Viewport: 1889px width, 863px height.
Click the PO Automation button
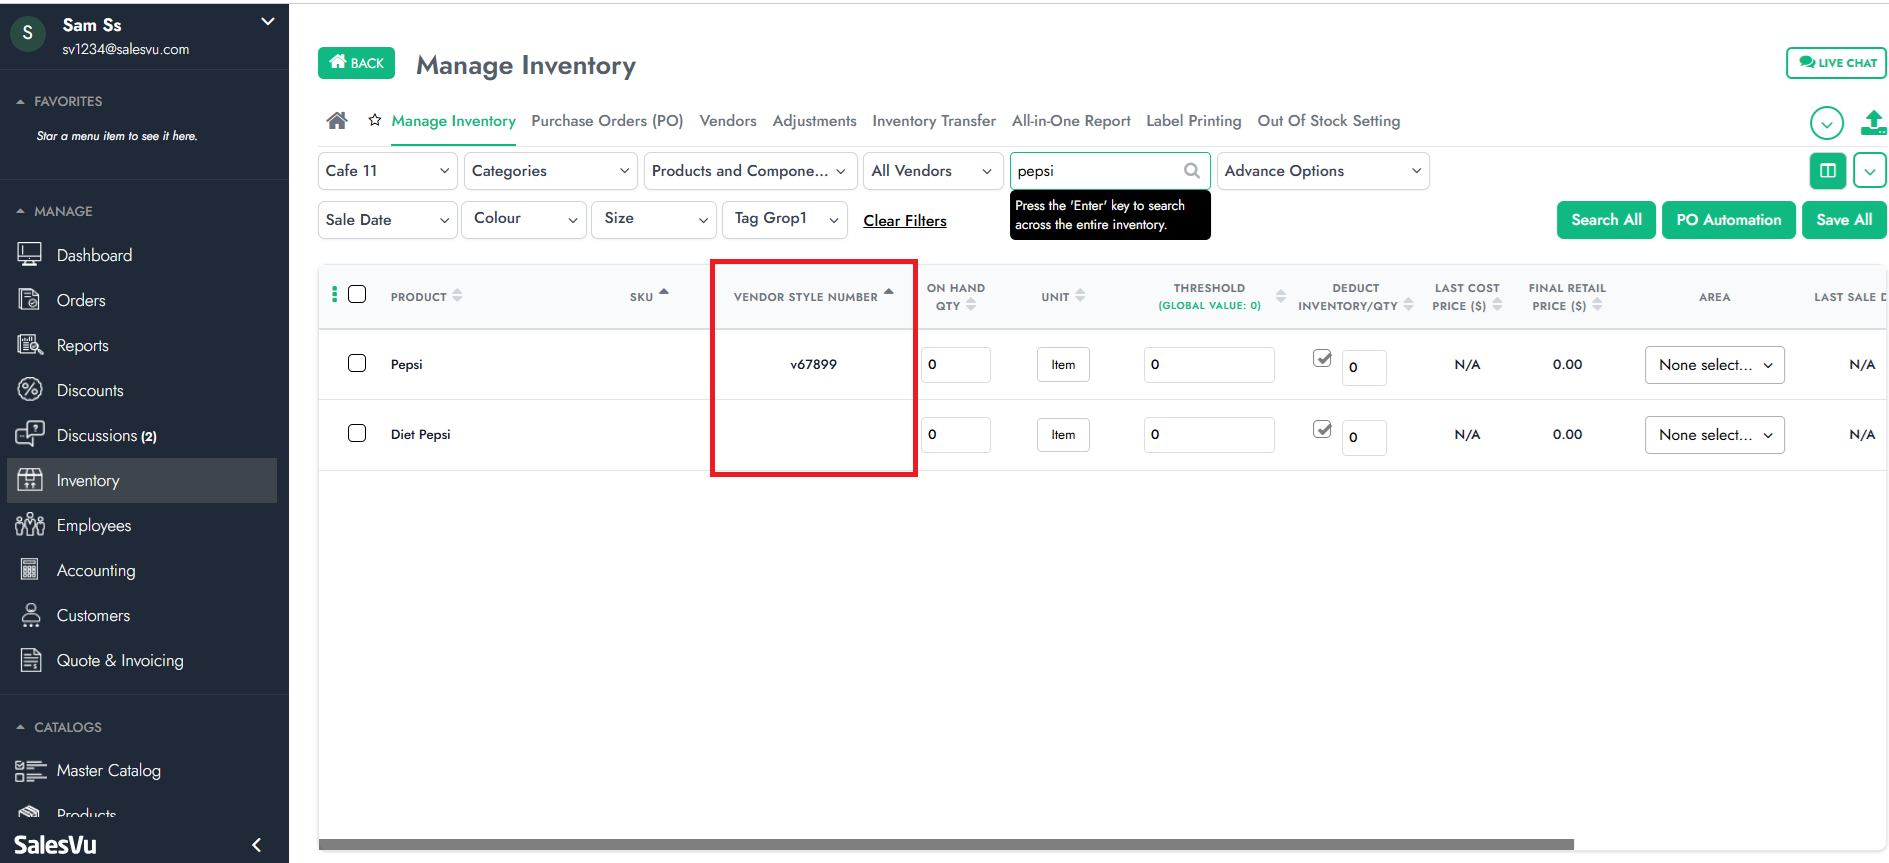(1728, 220)
